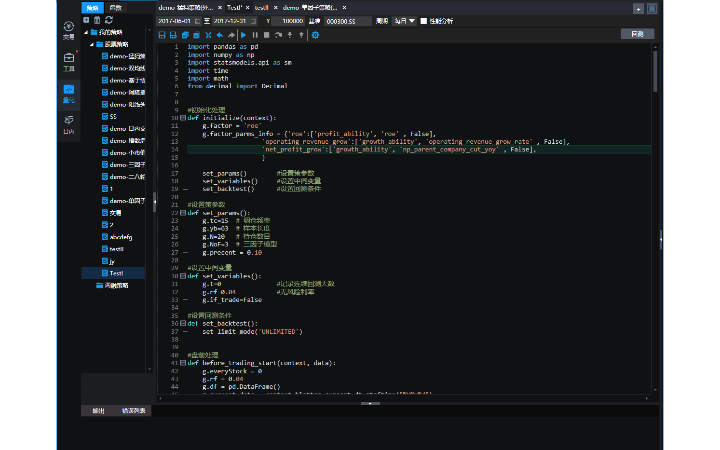Collapse the code fold at line 30 set_variables

183,276
